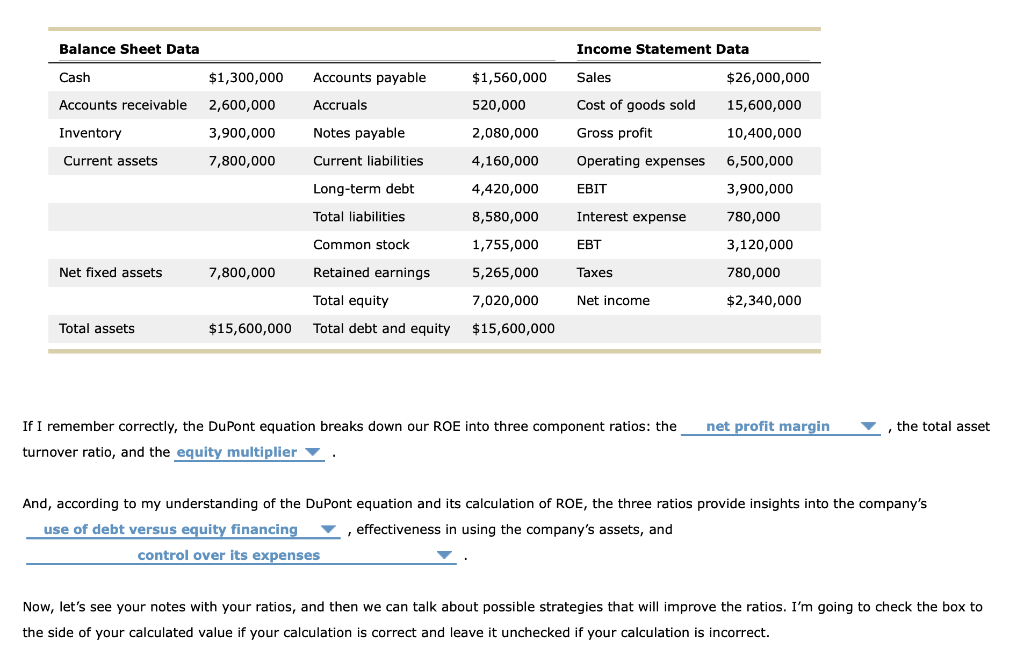This screenshot has width=1024, height=649.
Task: Click Net fixed assets value 7,800,000
Action: pyautogui.click(x=242, y=273)
